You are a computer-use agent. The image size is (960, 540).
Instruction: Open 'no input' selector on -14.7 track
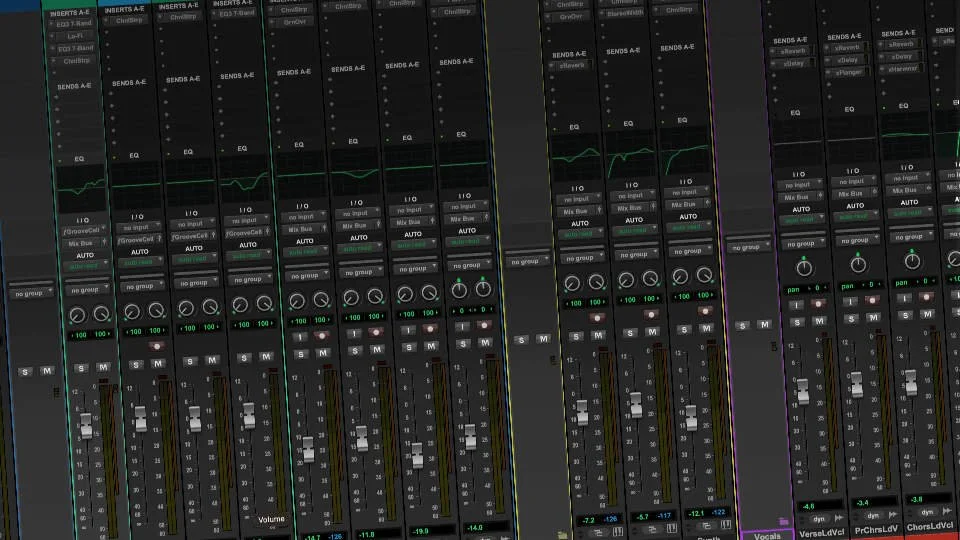[x=304, y=217]
